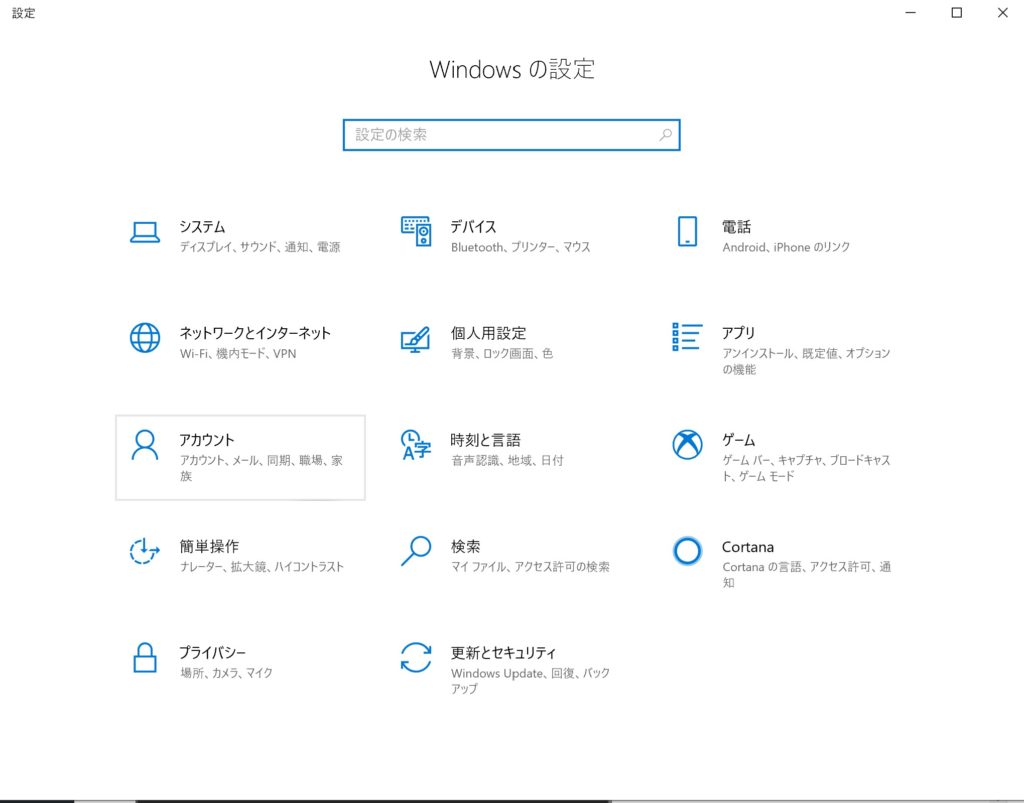Open the システム settings title

(202, 227)
